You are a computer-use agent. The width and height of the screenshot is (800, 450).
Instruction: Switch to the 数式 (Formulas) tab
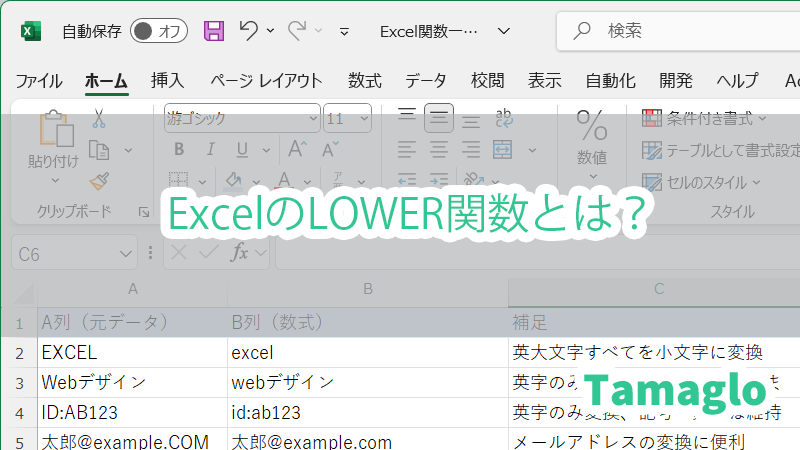point(364,81)
